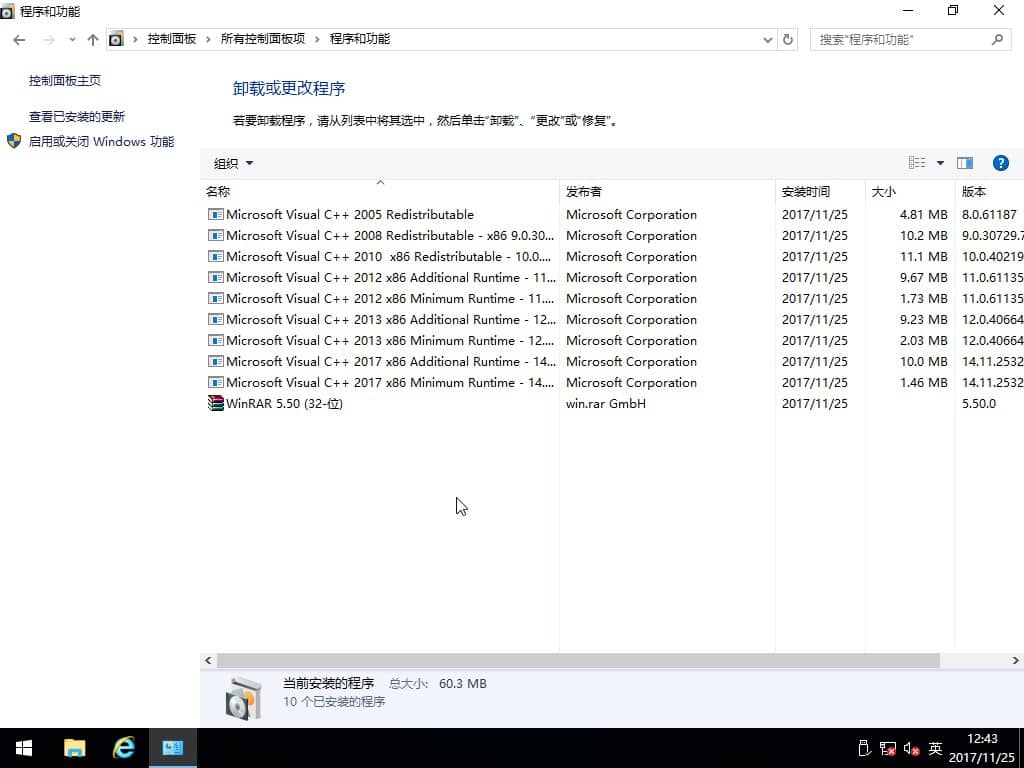This screenshot has width=1024, height=768.
Task: Go up one folder level arrow
Action: click(93, 40)
